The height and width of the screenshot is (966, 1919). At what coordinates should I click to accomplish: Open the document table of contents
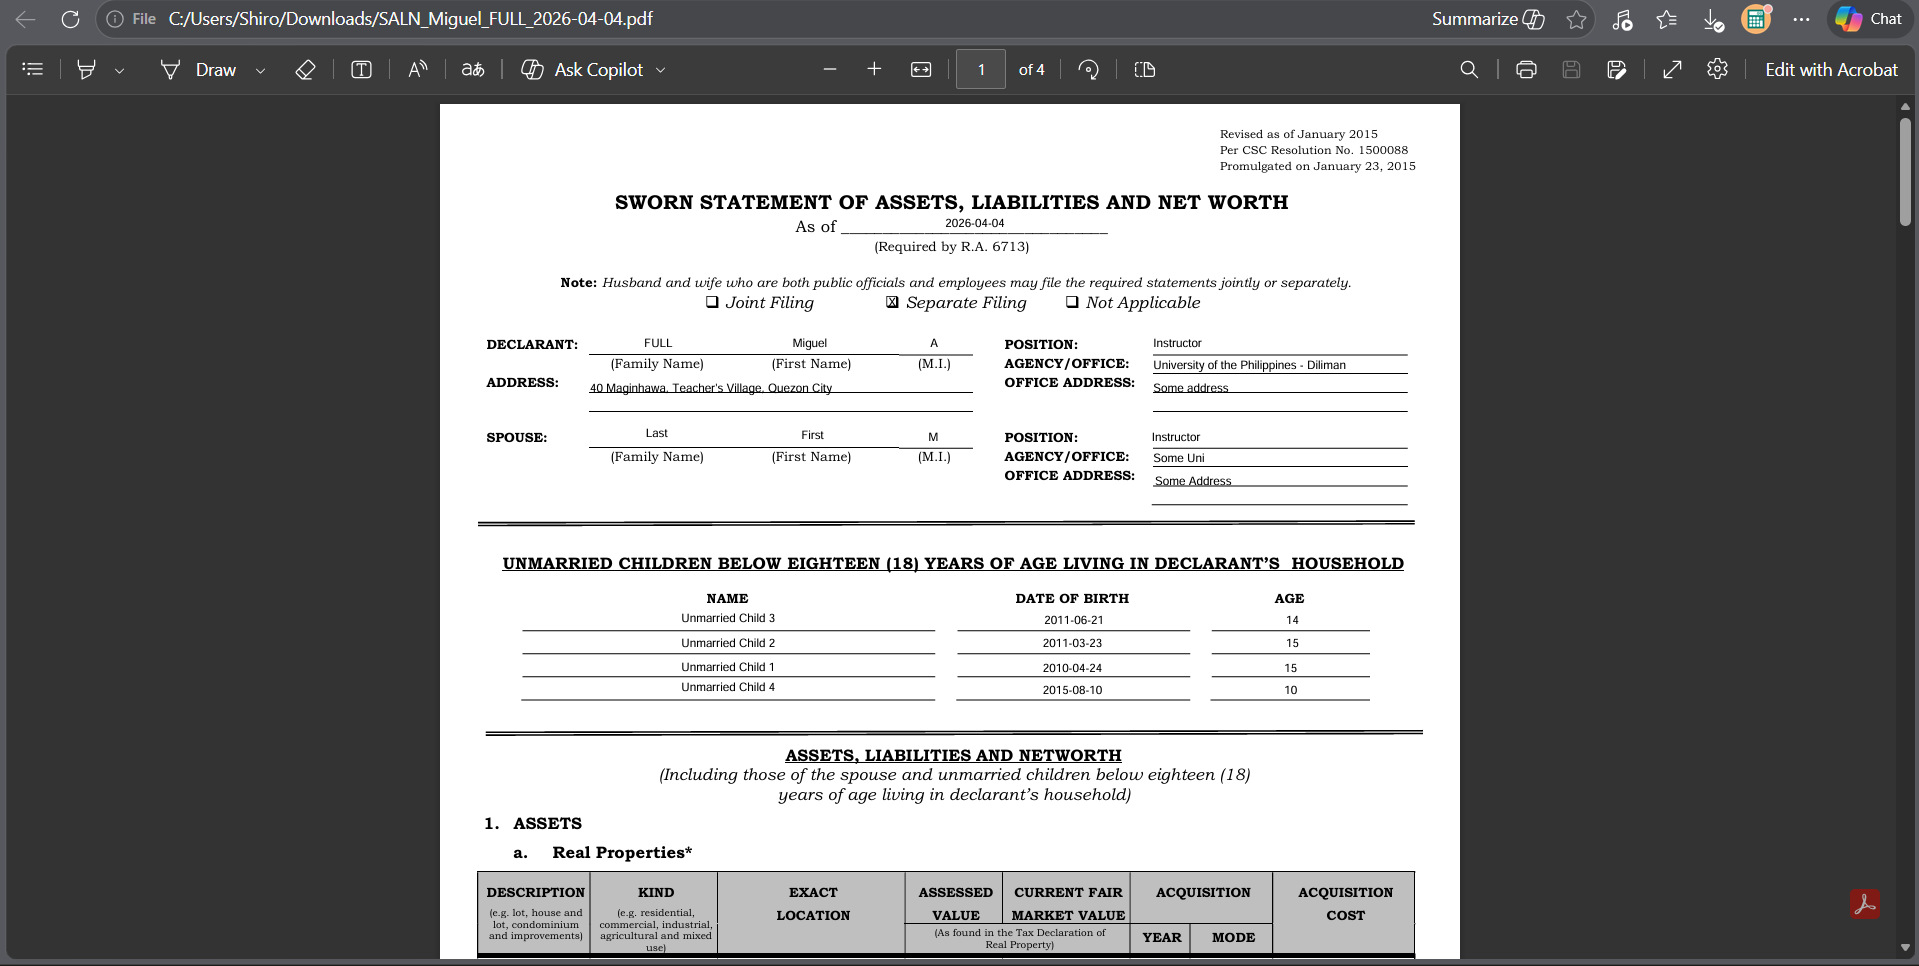[x=33, y=69]
